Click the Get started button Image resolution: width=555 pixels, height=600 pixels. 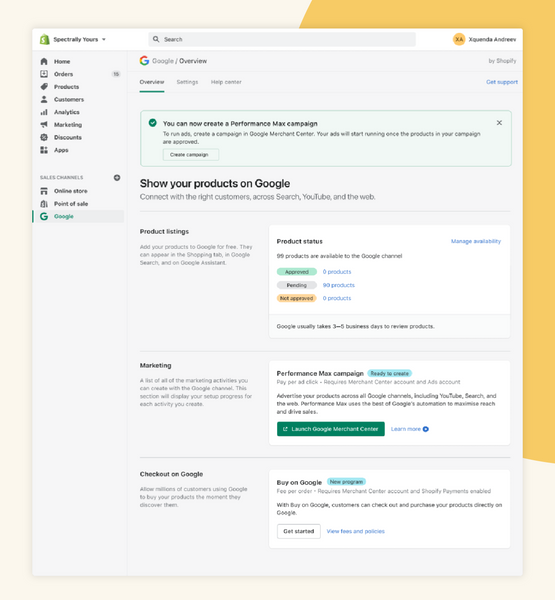[299, 531]
